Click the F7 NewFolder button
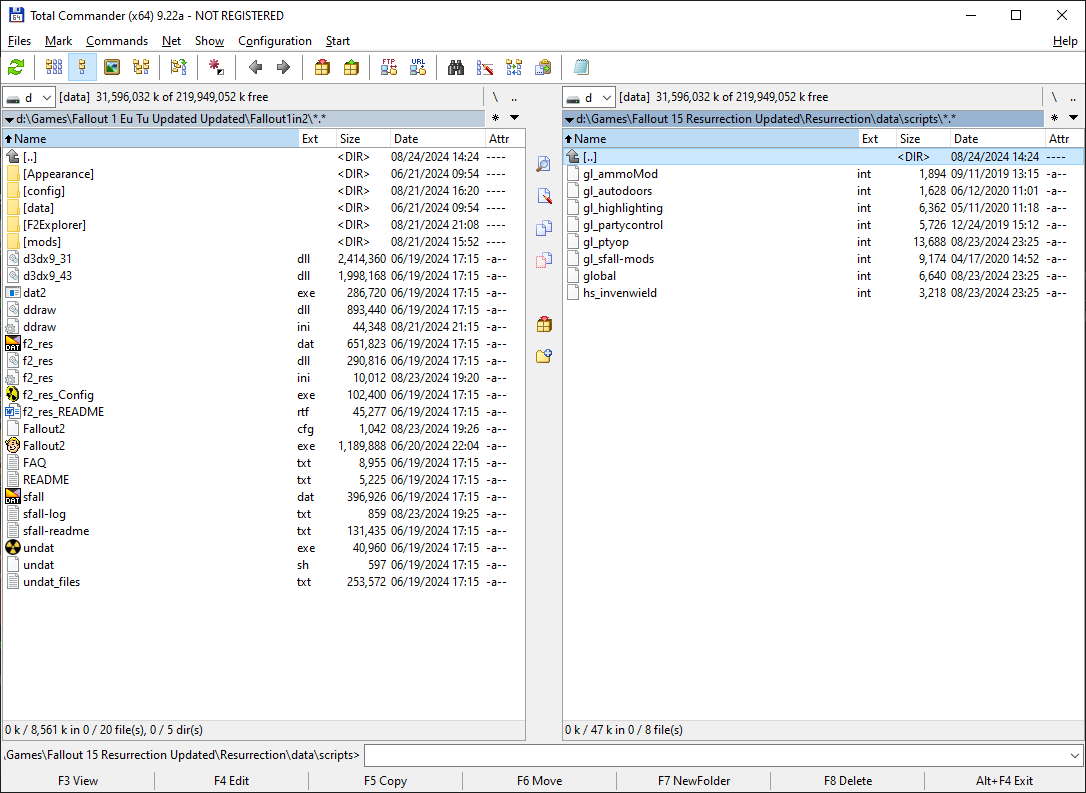Viewport: 1086px width, 793px height. [x=694, y=781]
